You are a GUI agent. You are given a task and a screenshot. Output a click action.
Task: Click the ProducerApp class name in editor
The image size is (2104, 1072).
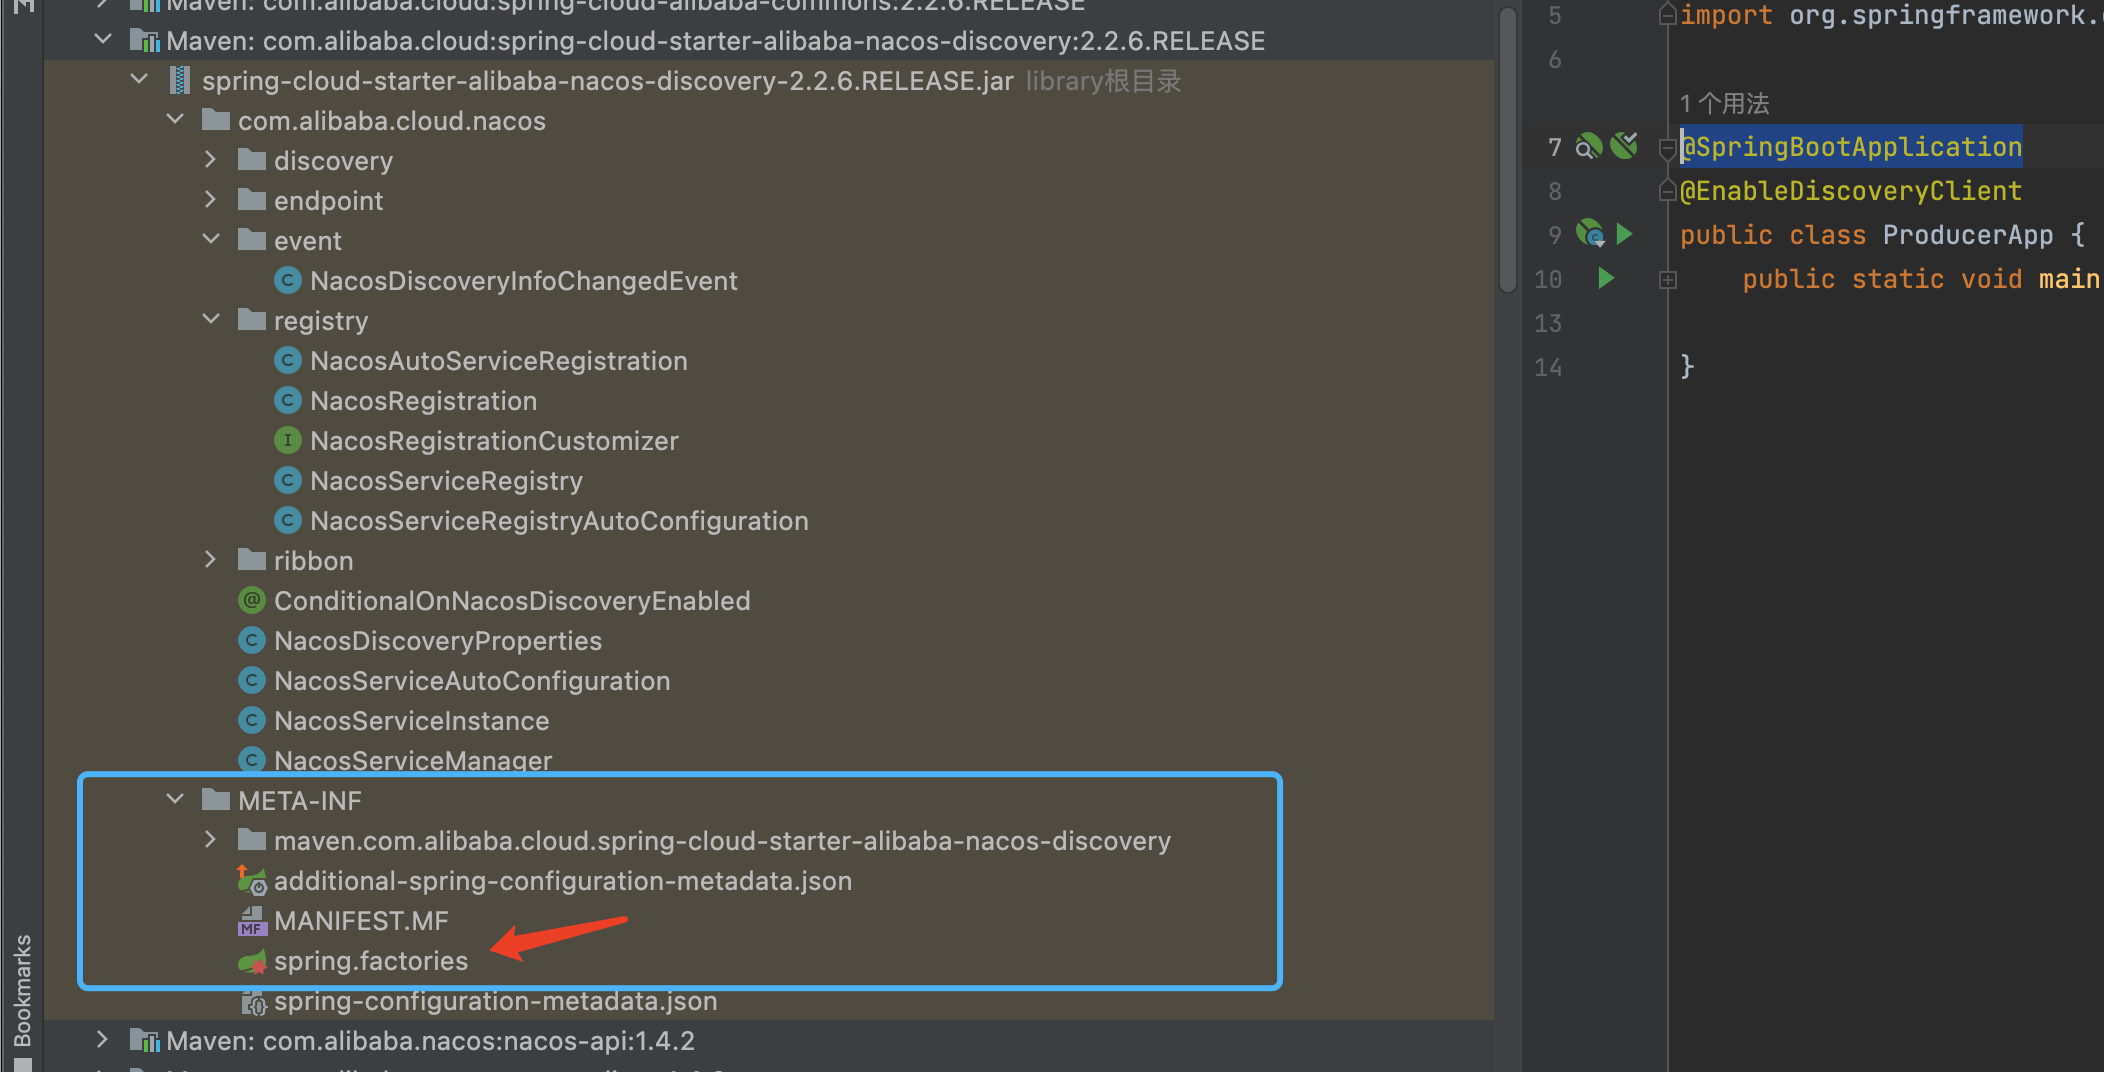1968,235
